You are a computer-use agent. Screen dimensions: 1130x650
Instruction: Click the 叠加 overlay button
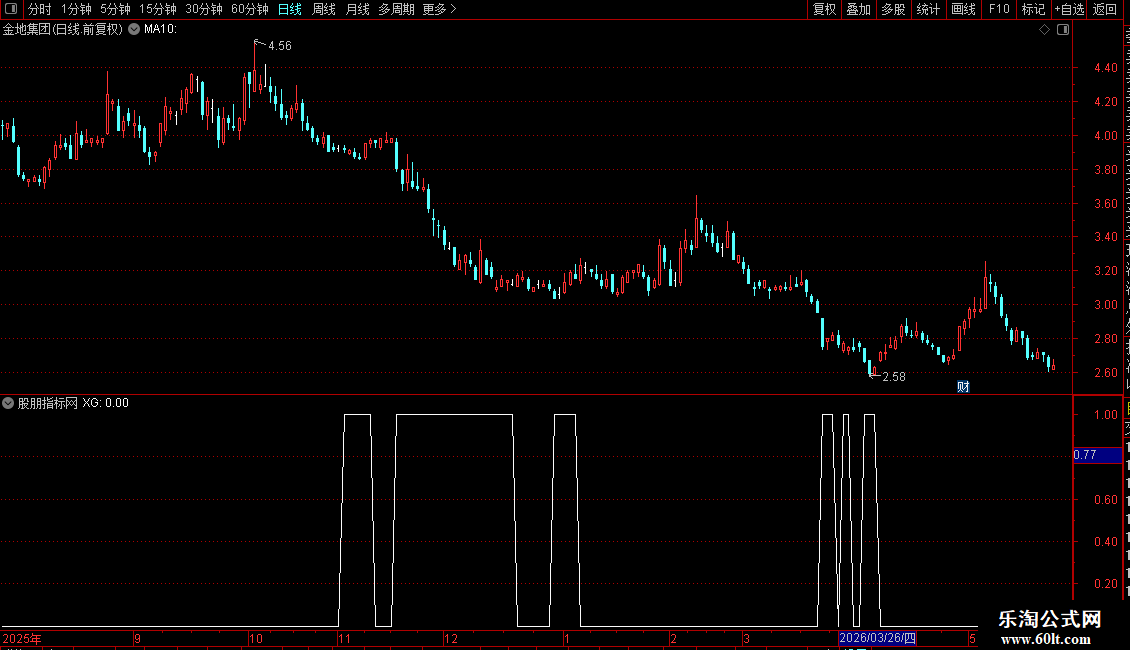(859, 9)
